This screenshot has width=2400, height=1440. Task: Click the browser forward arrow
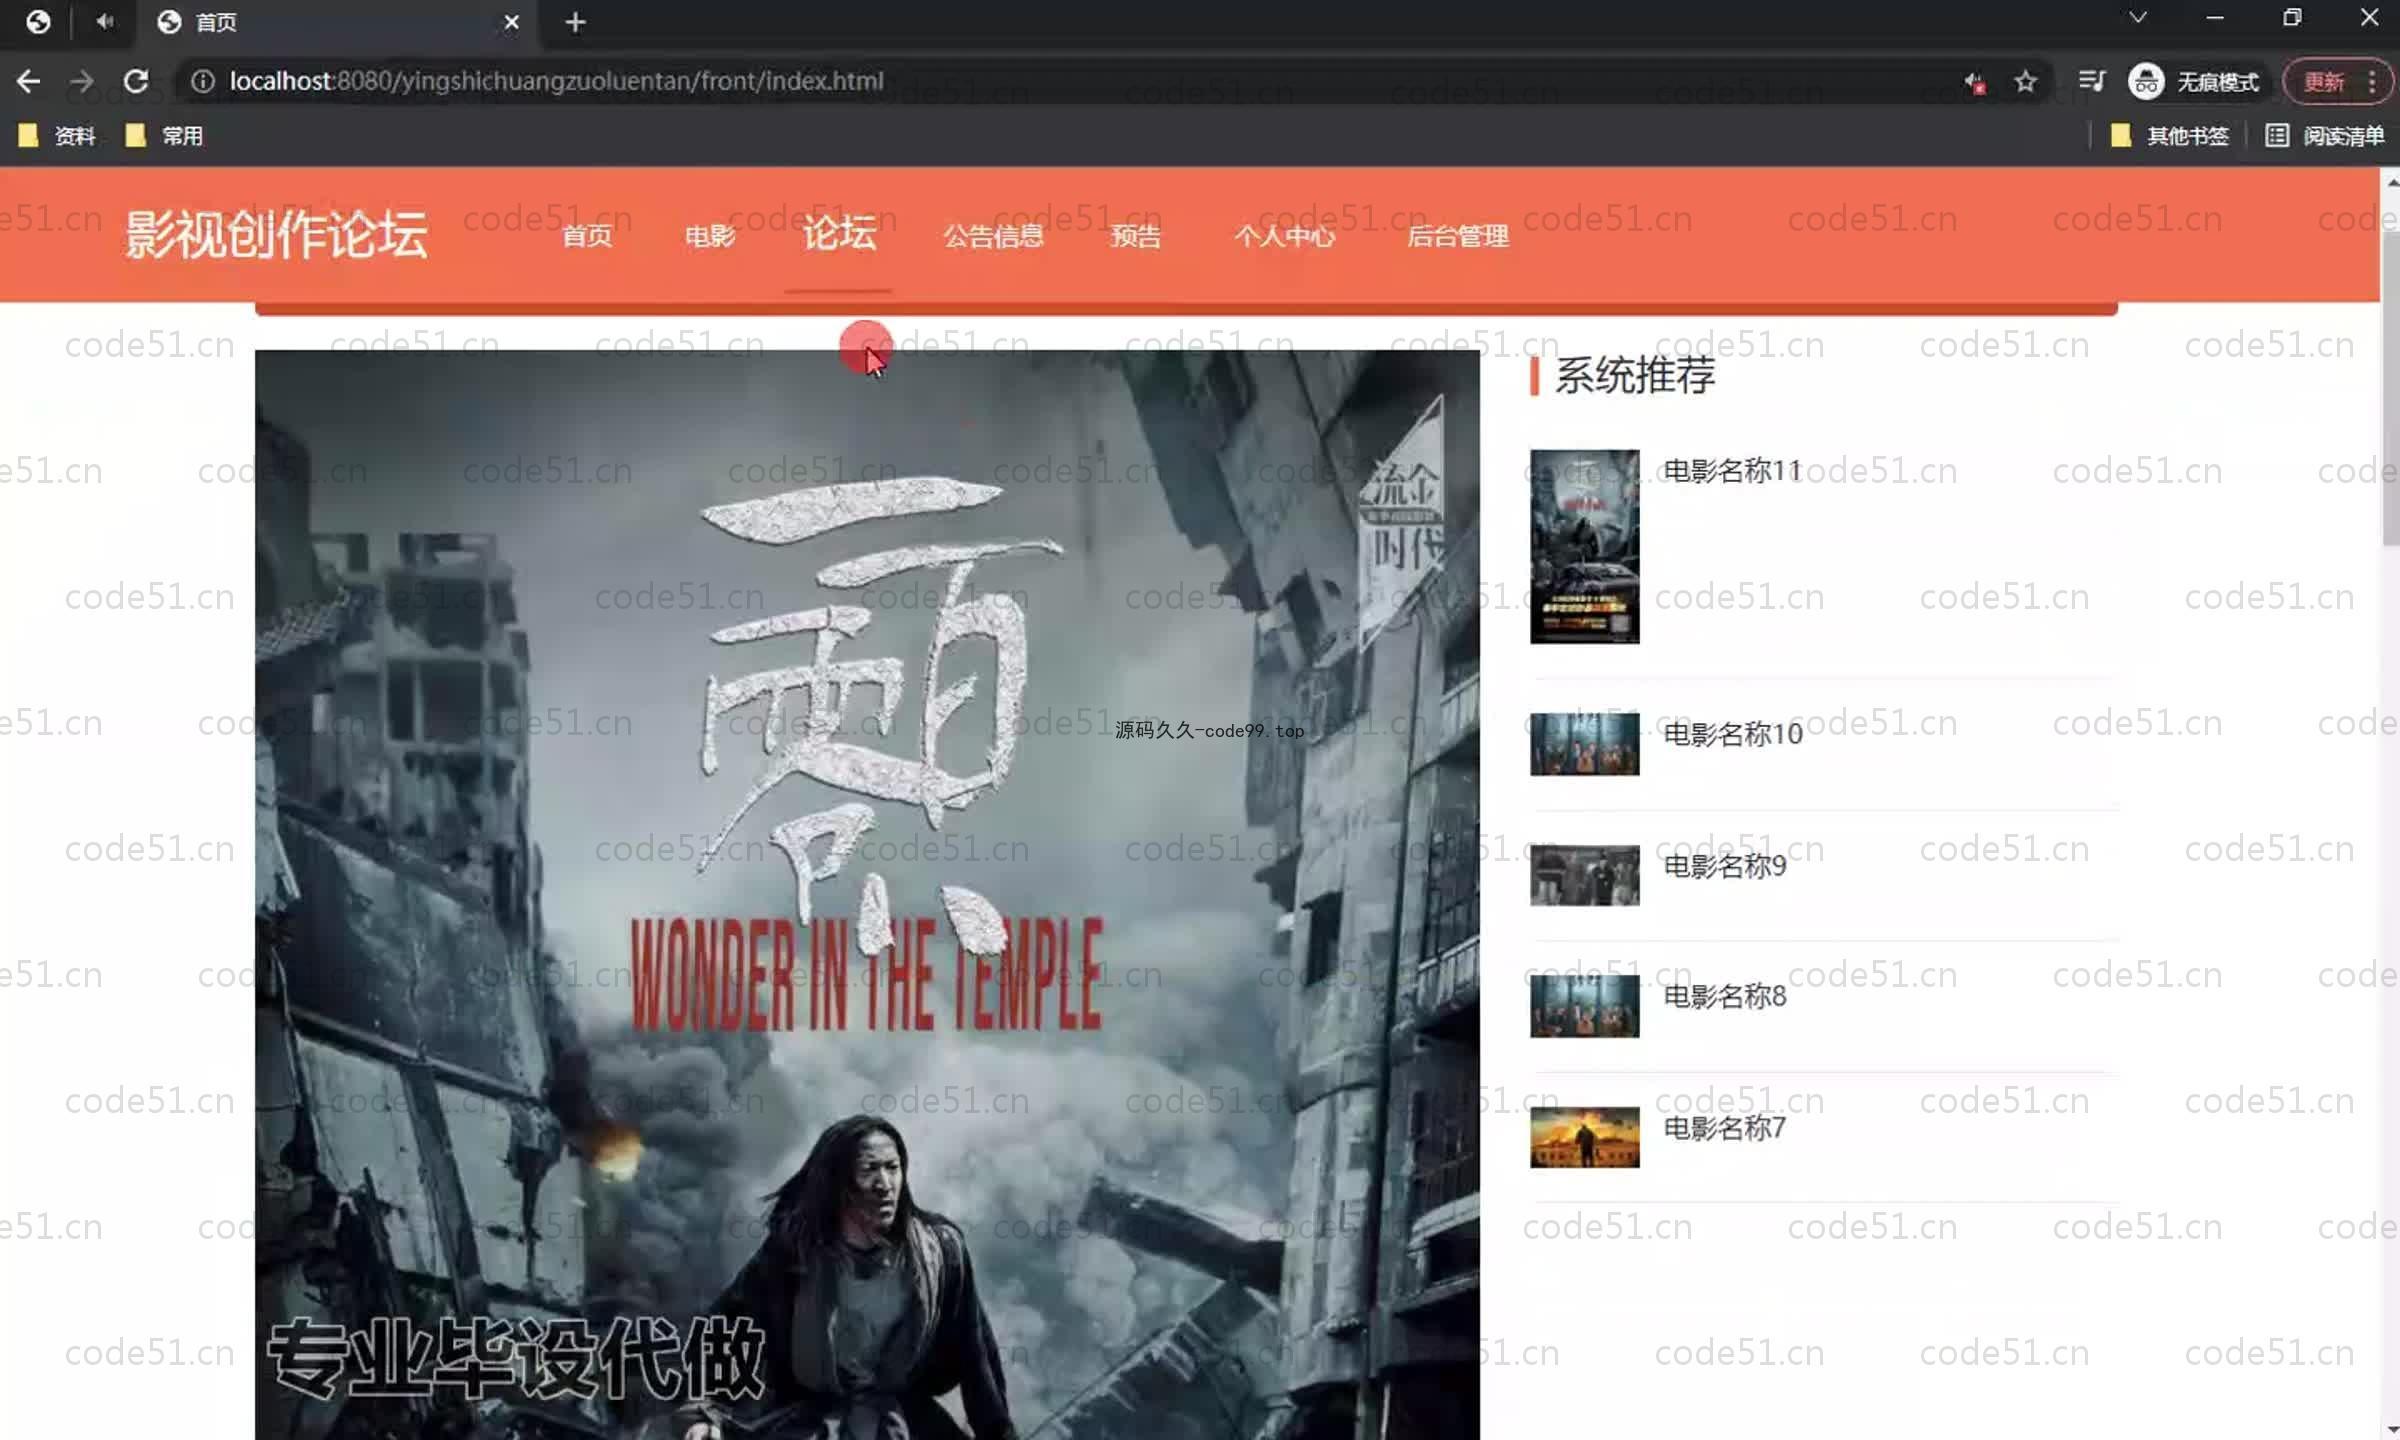[82, 81]
